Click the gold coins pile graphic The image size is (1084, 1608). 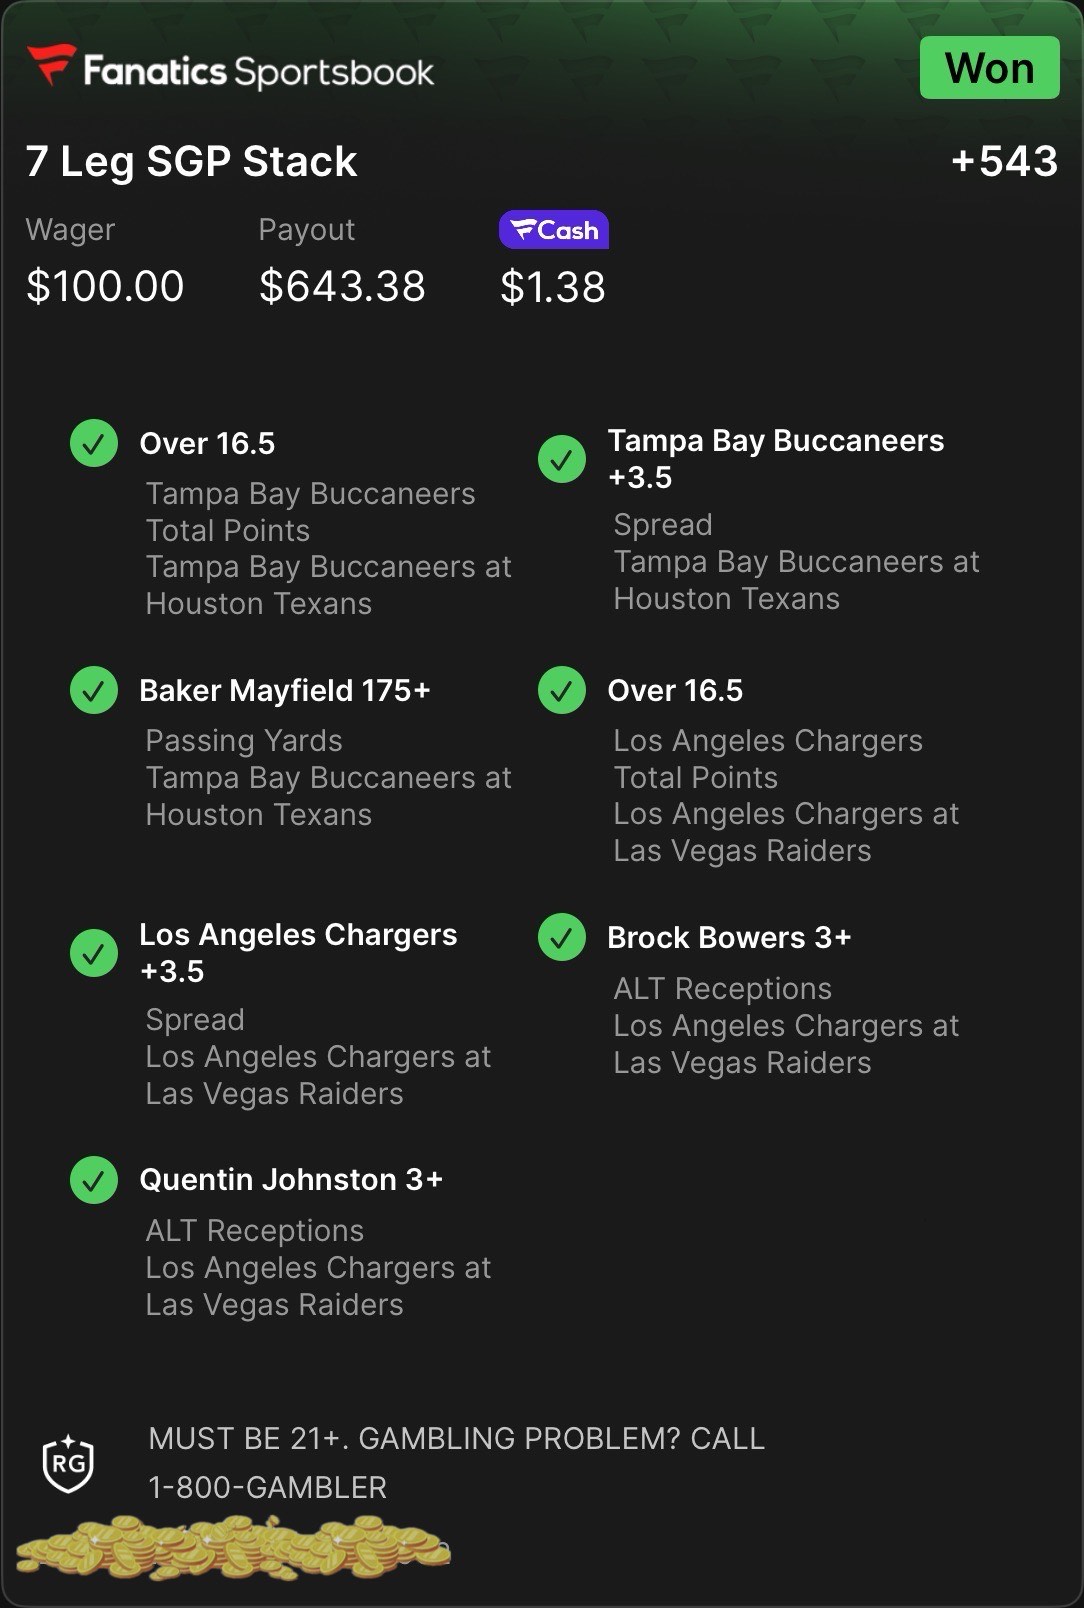(x=232, y=1547)
